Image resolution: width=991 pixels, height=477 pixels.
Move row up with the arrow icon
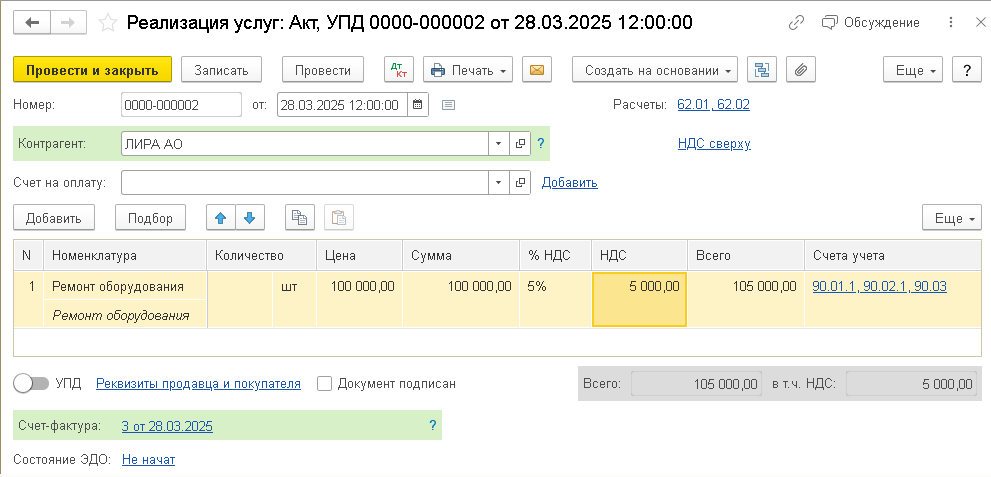pos(221,218)
